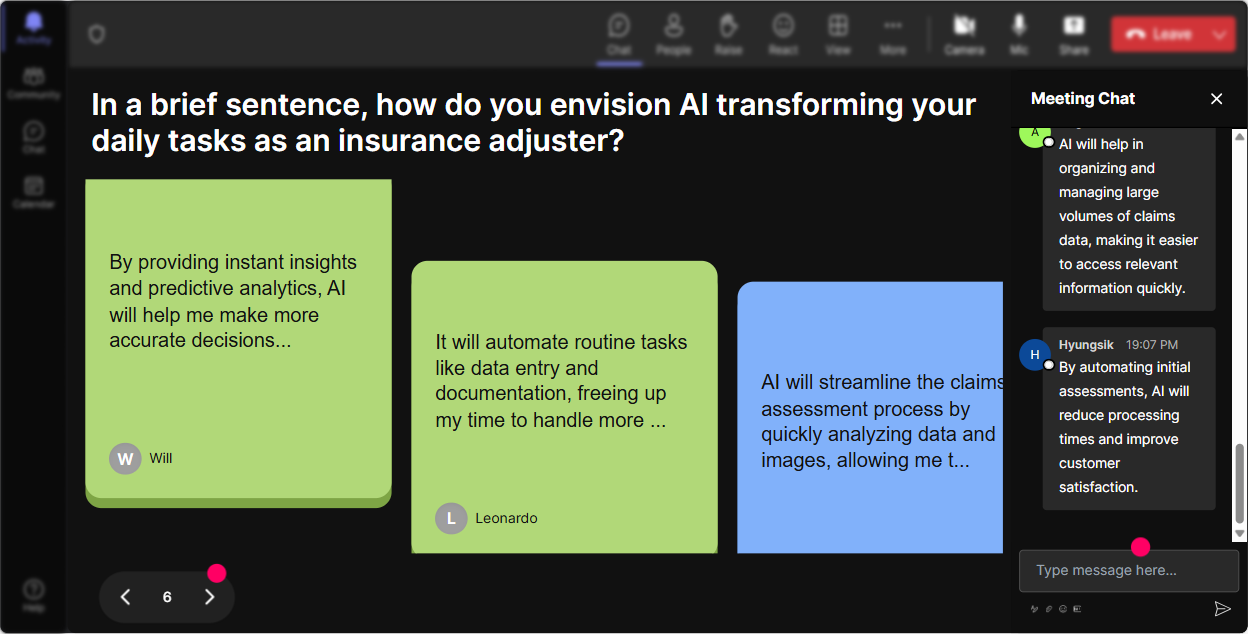This screenshot has width=1248, height=634.
Task: Open Help in the left sidebar
Action: (x=34, y=595)
